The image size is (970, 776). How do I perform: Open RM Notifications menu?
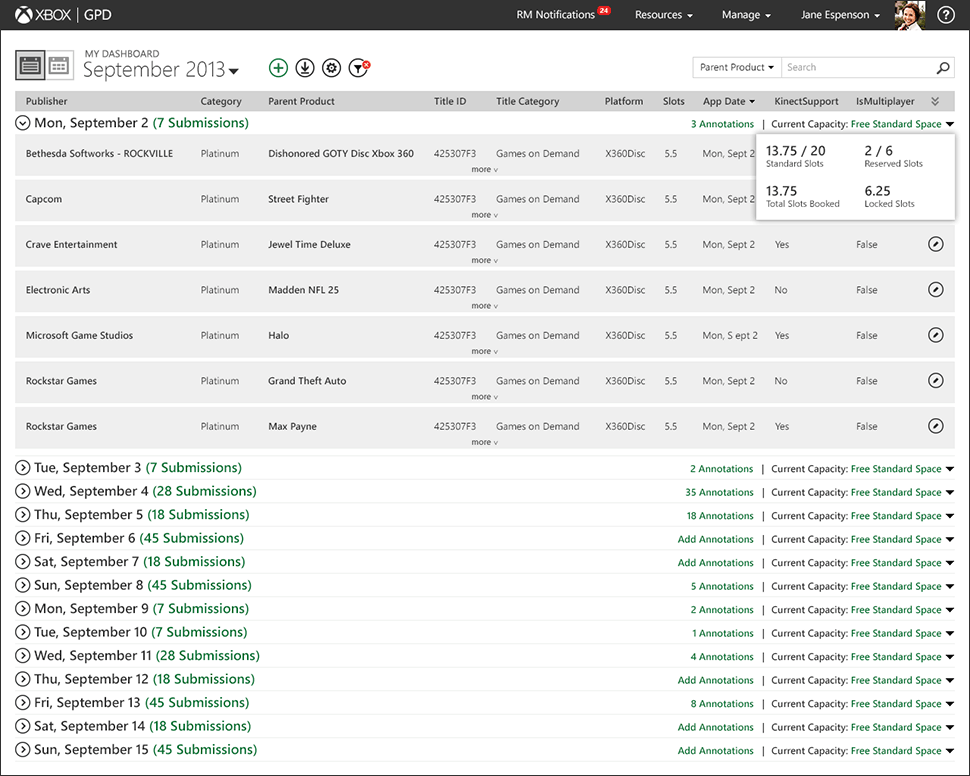[563, 14]
